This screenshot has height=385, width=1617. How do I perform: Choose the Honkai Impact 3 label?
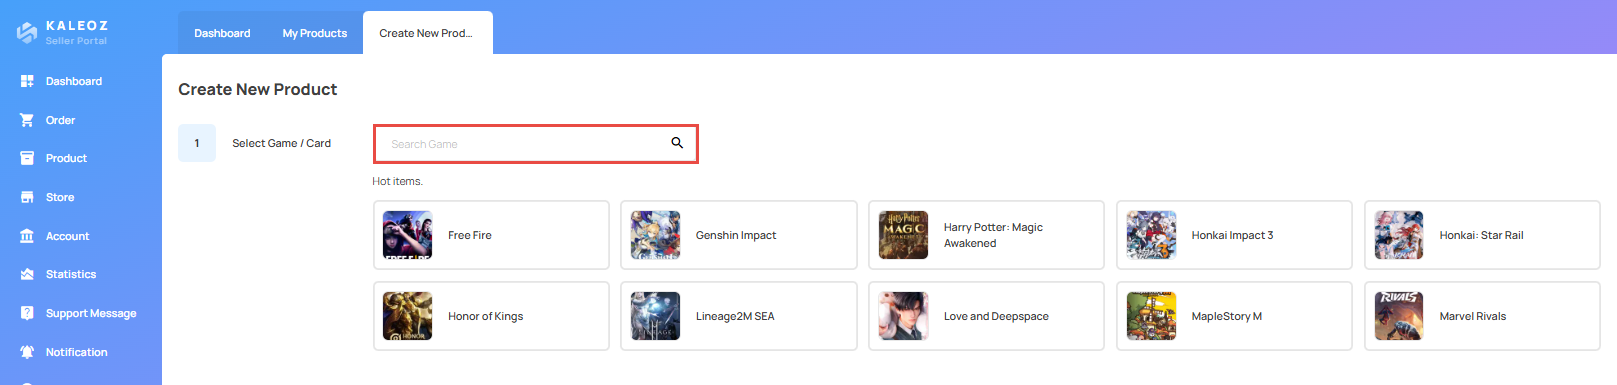[1233, 235]
